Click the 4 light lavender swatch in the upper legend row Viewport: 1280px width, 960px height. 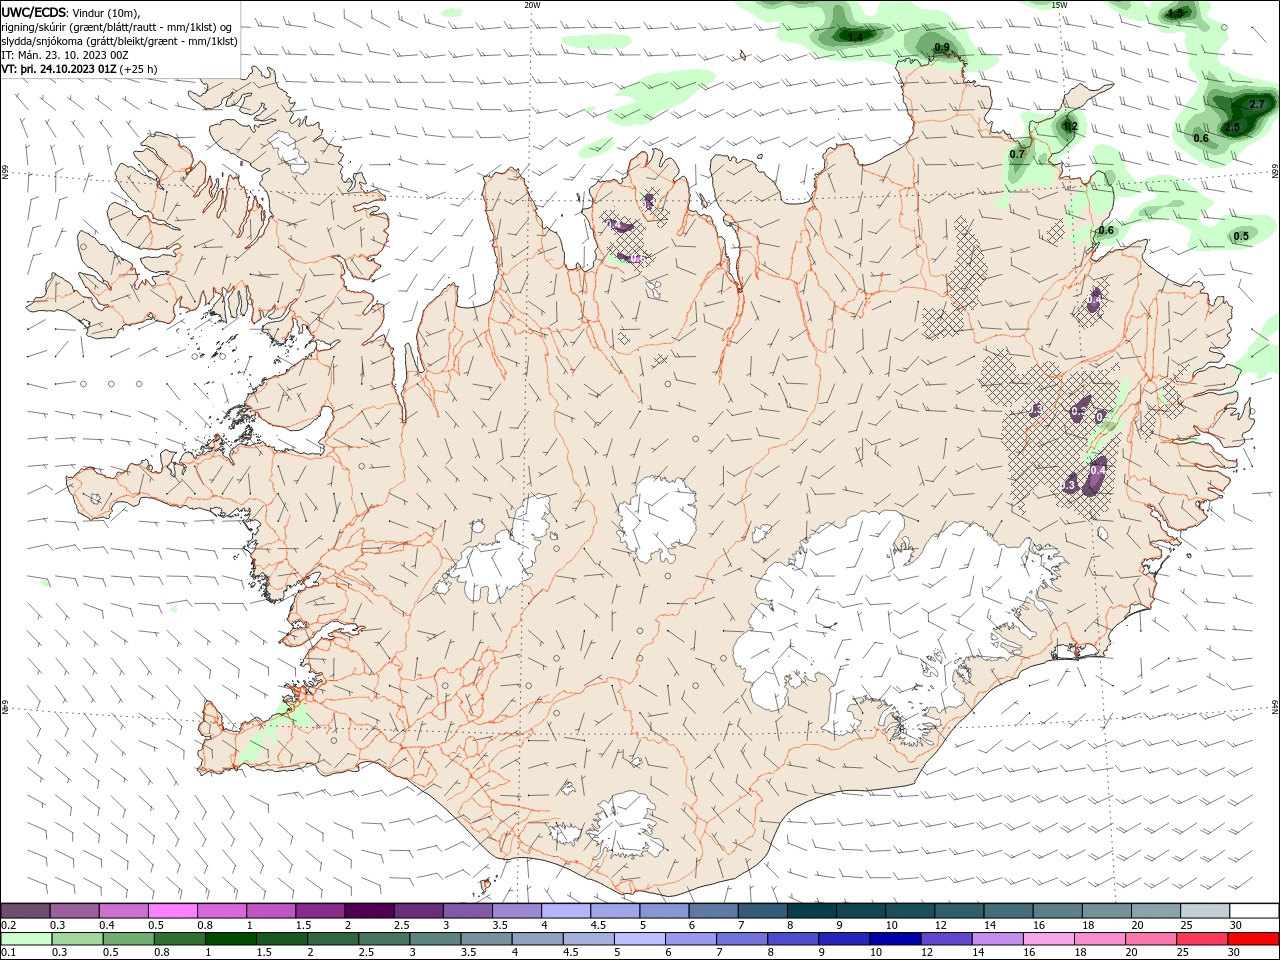tap(565, 911)
